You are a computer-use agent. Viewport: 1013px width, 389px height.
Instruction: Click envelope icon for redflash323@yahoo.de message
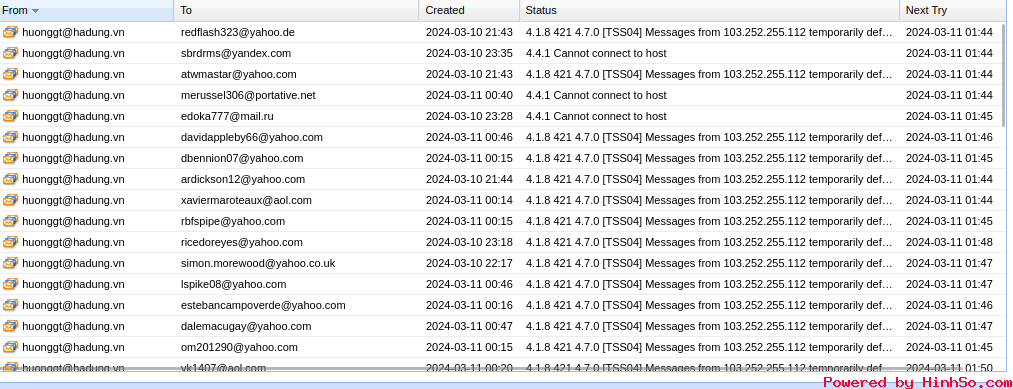pos(10,32)
